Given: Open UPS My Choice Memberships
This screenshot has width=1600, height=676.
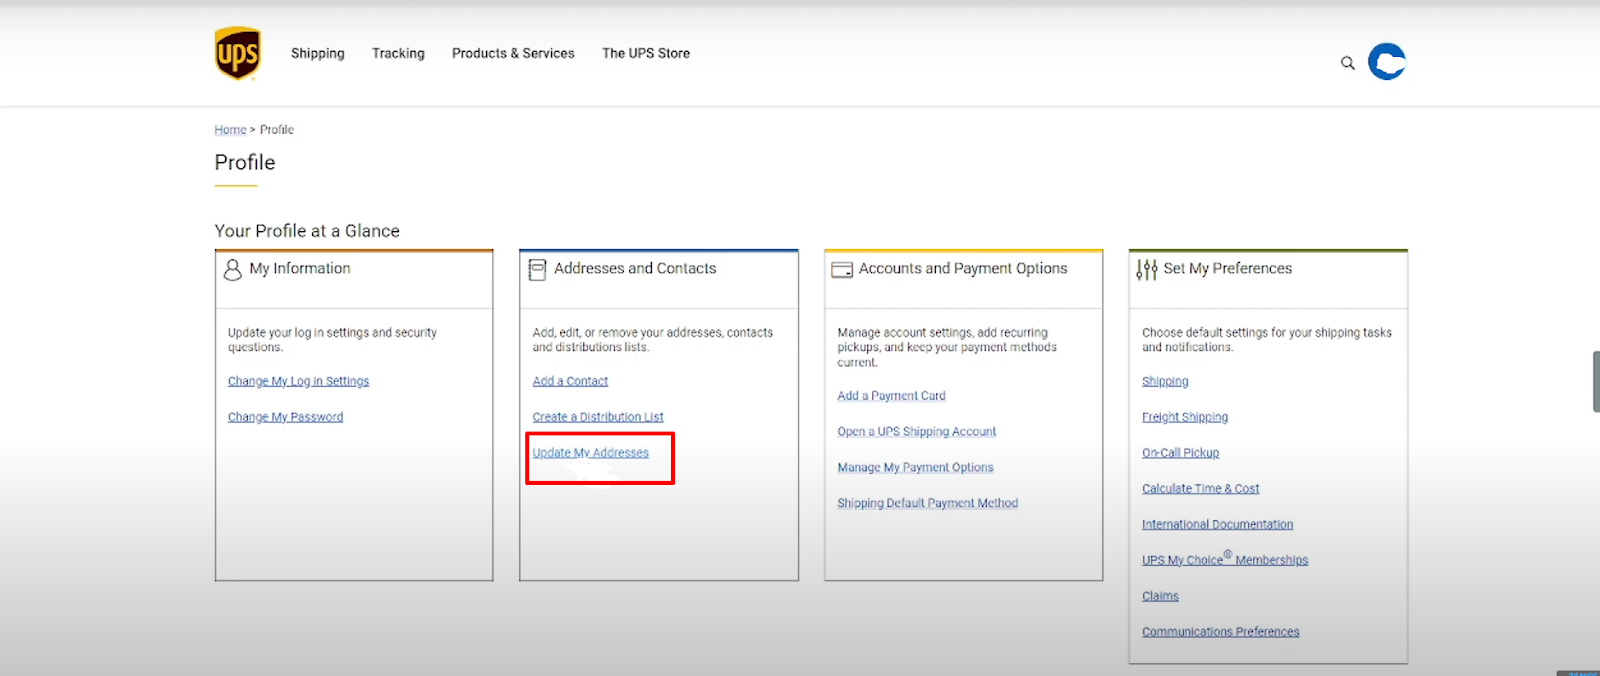Looking at the screenshot, I should (1225, 560).
